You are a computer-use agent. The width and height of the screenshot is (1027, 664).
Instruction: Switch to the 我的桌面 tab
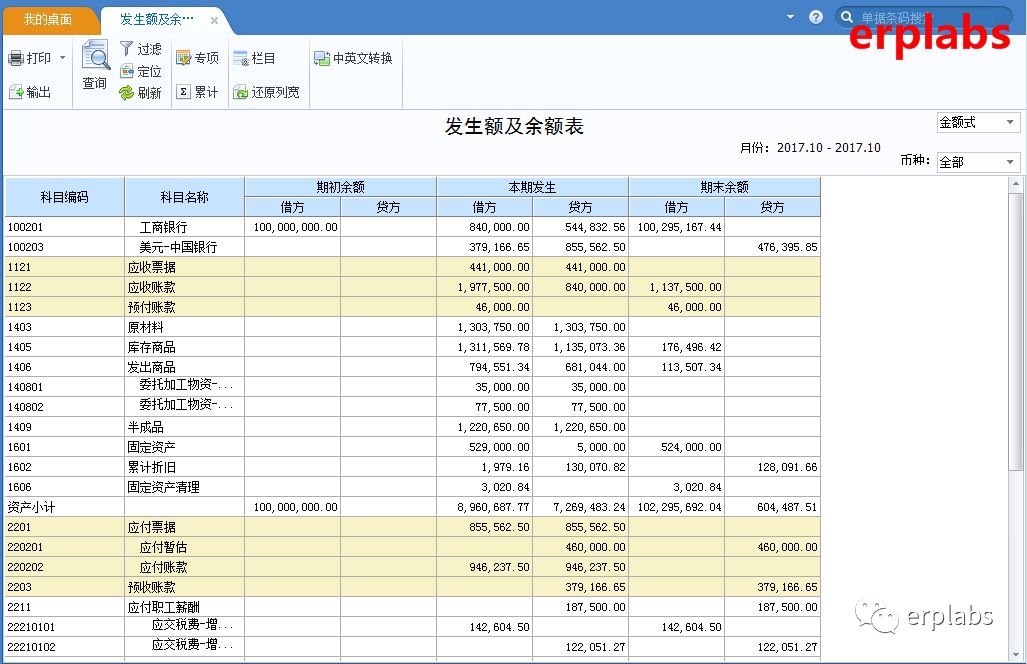pyautogui.click(x=48, y=20)
